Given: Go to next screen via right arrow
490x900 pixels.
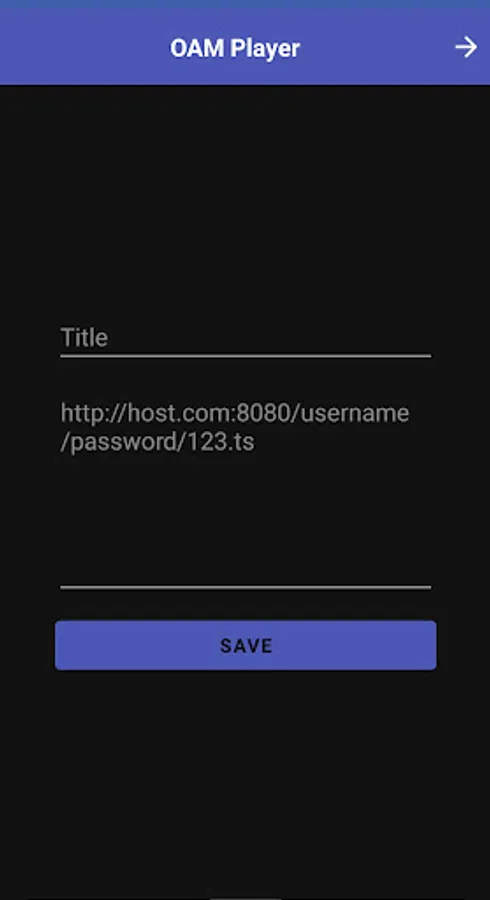Looking at the screenshot, I should click(466, 47).
